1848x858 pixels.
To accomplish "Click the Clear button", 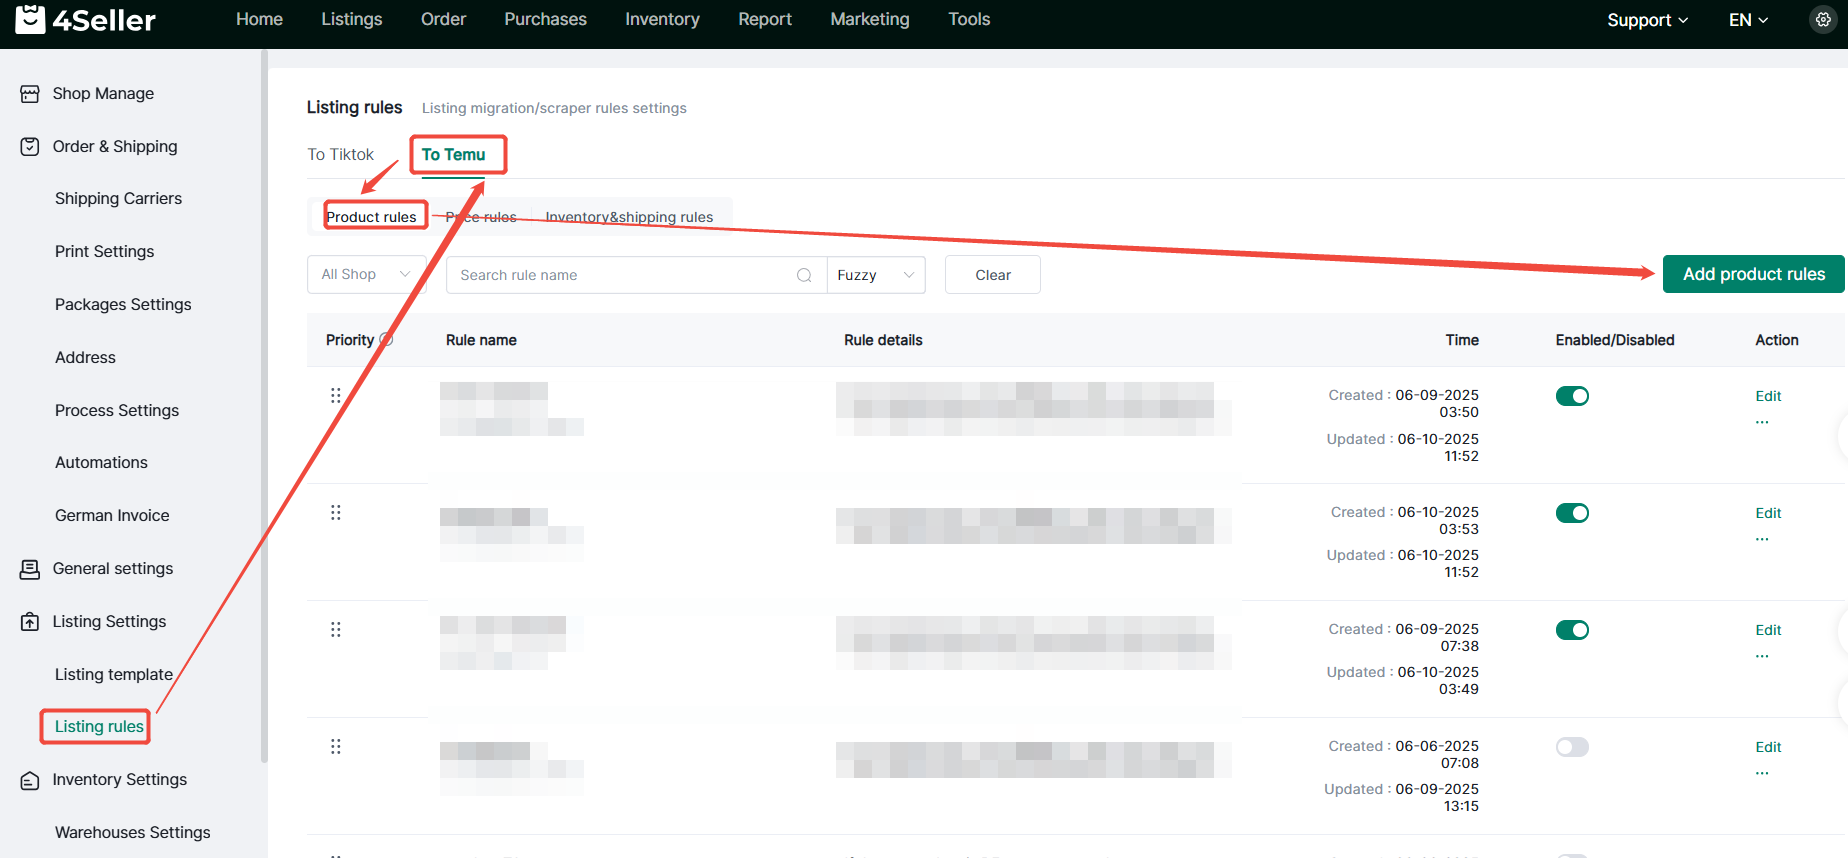I will click(992, 275).
